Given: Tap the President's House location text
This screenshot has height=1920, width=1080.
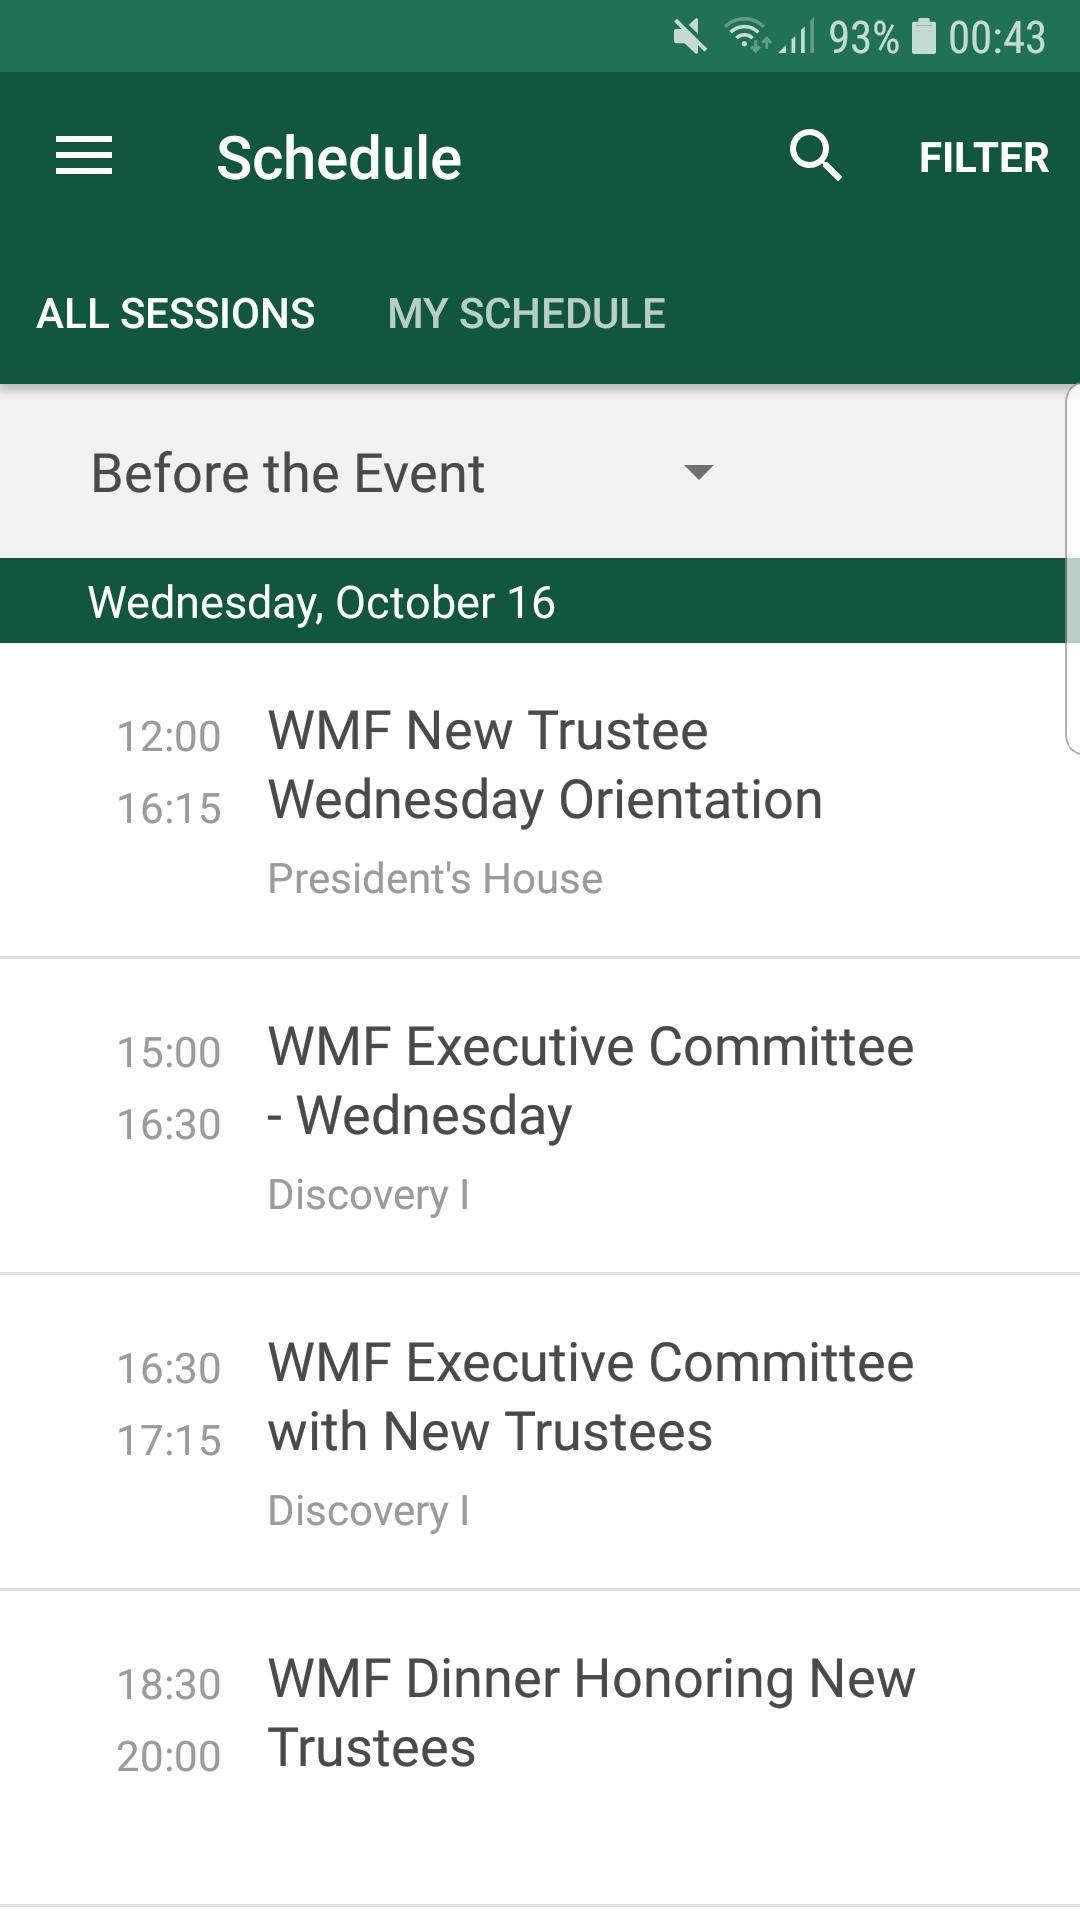Looking at the screenshot, I should [x=435, y=879].
